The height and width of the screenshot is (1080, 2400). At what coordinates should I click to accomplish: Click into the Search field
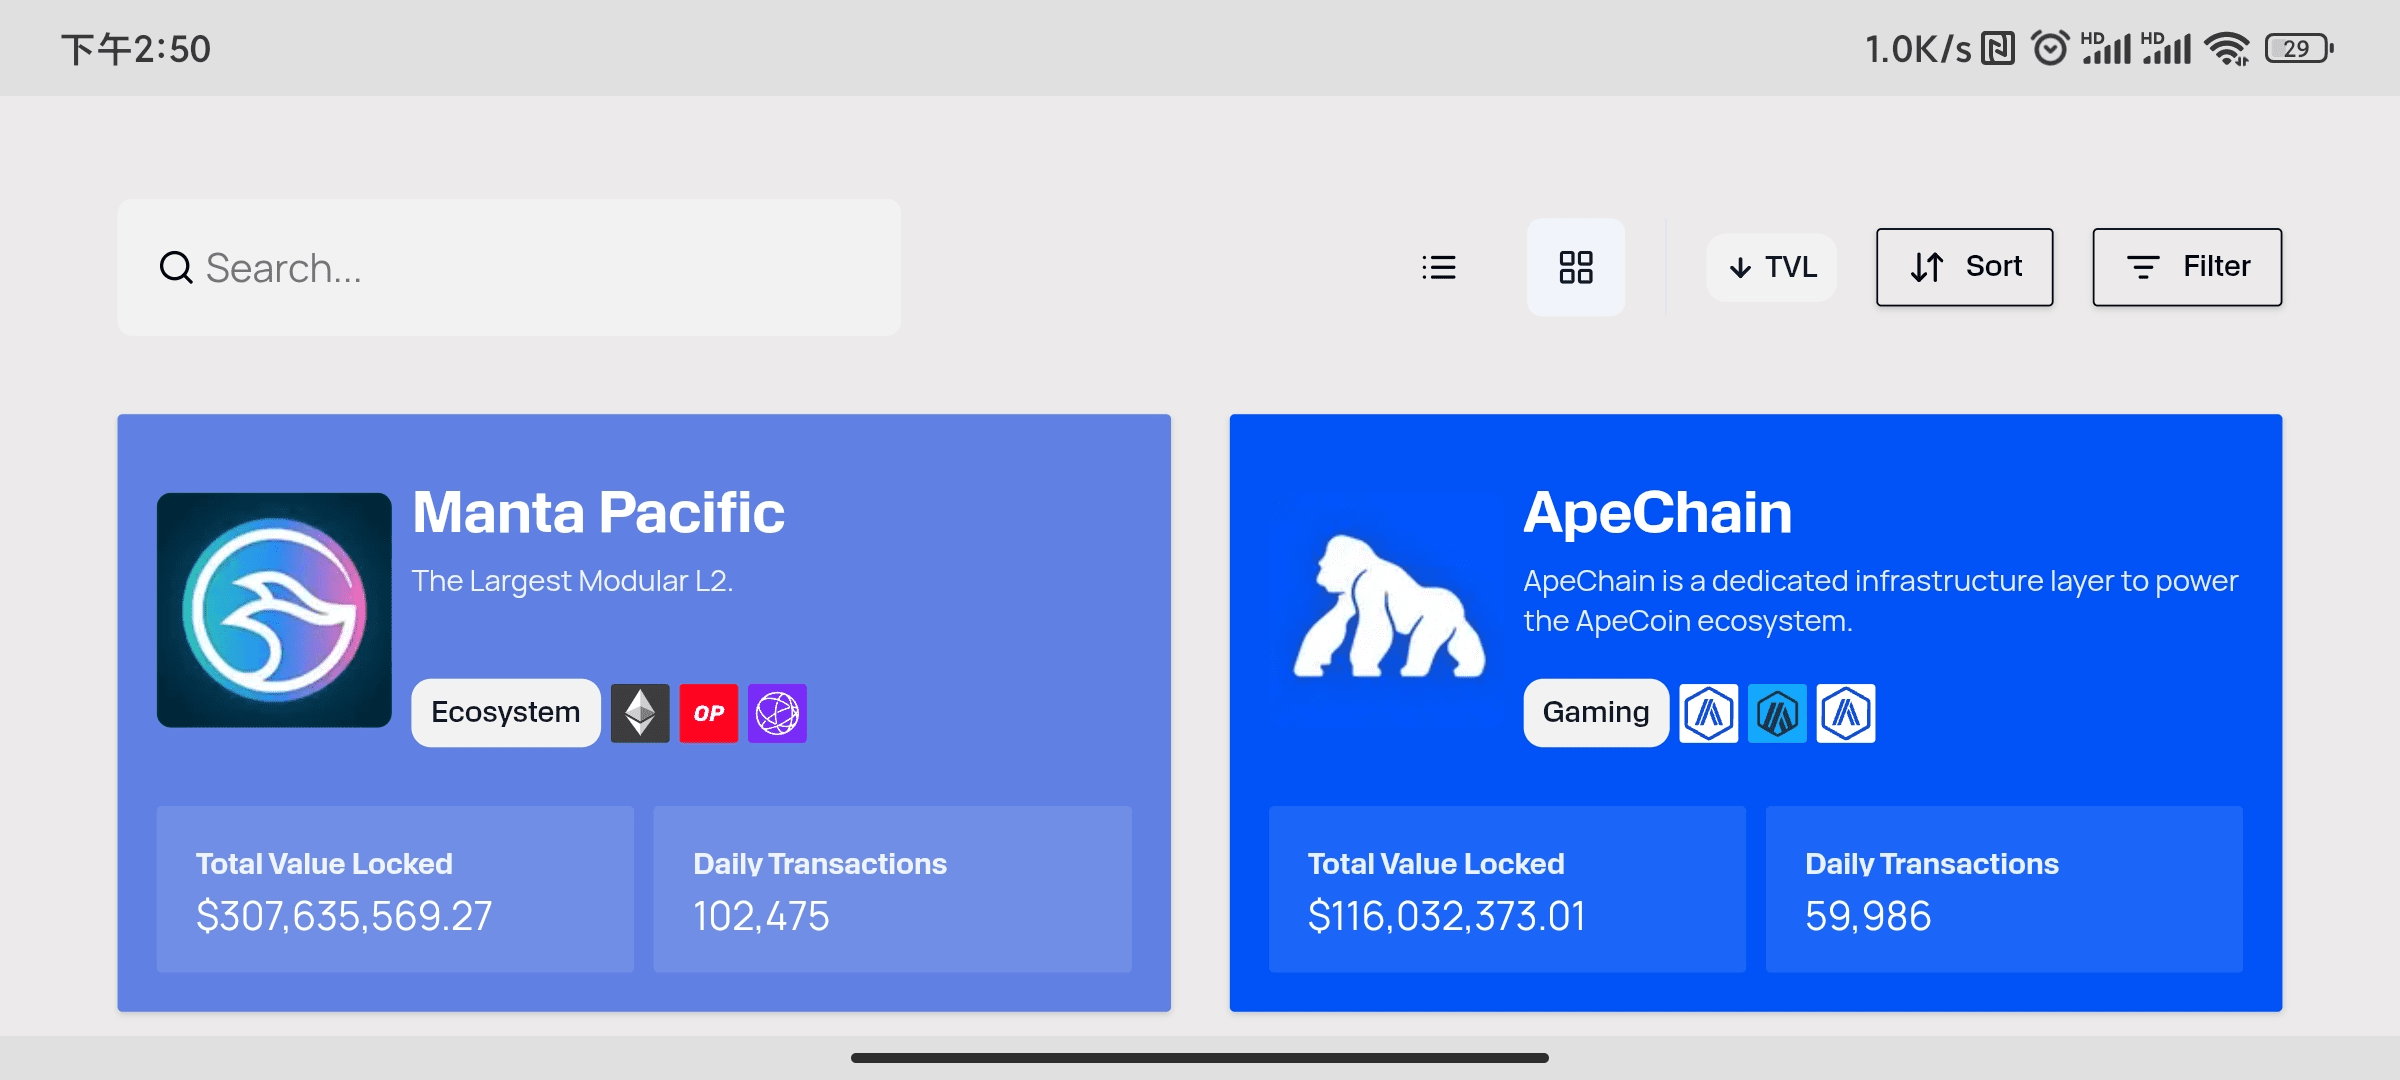(x=509, y=267)
